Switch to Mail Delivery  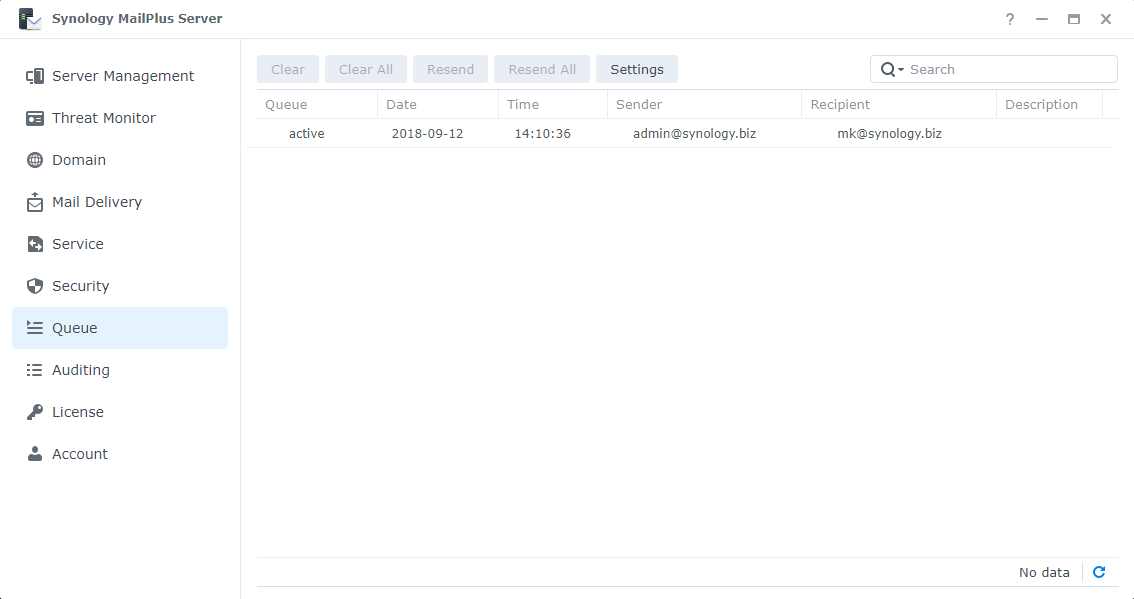click(120, 202)
